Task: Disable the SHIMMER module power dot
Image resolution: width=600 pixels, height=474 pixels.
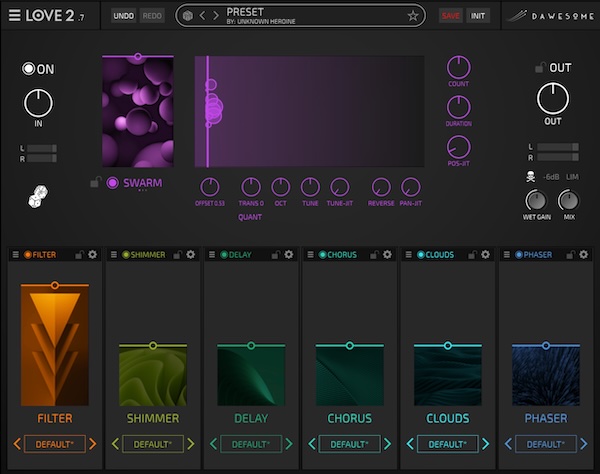Action: pyautogui.click(x=126, y=254)
